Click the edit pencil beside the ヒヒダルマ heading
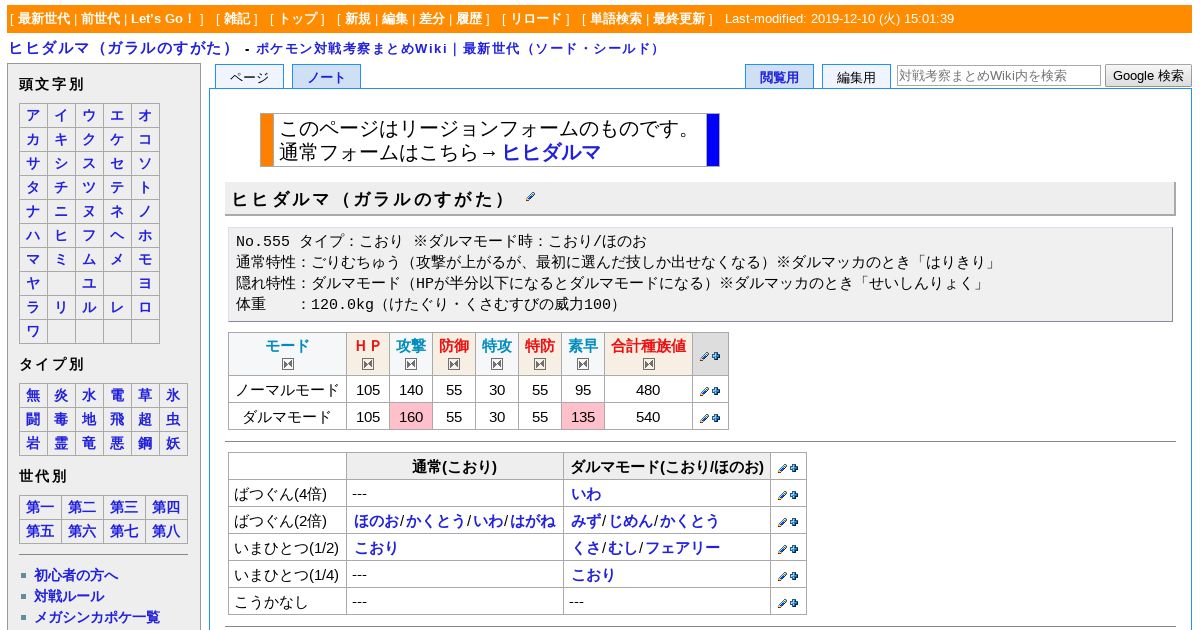This screenshot has width=1200, height=630. click(530, 197)
